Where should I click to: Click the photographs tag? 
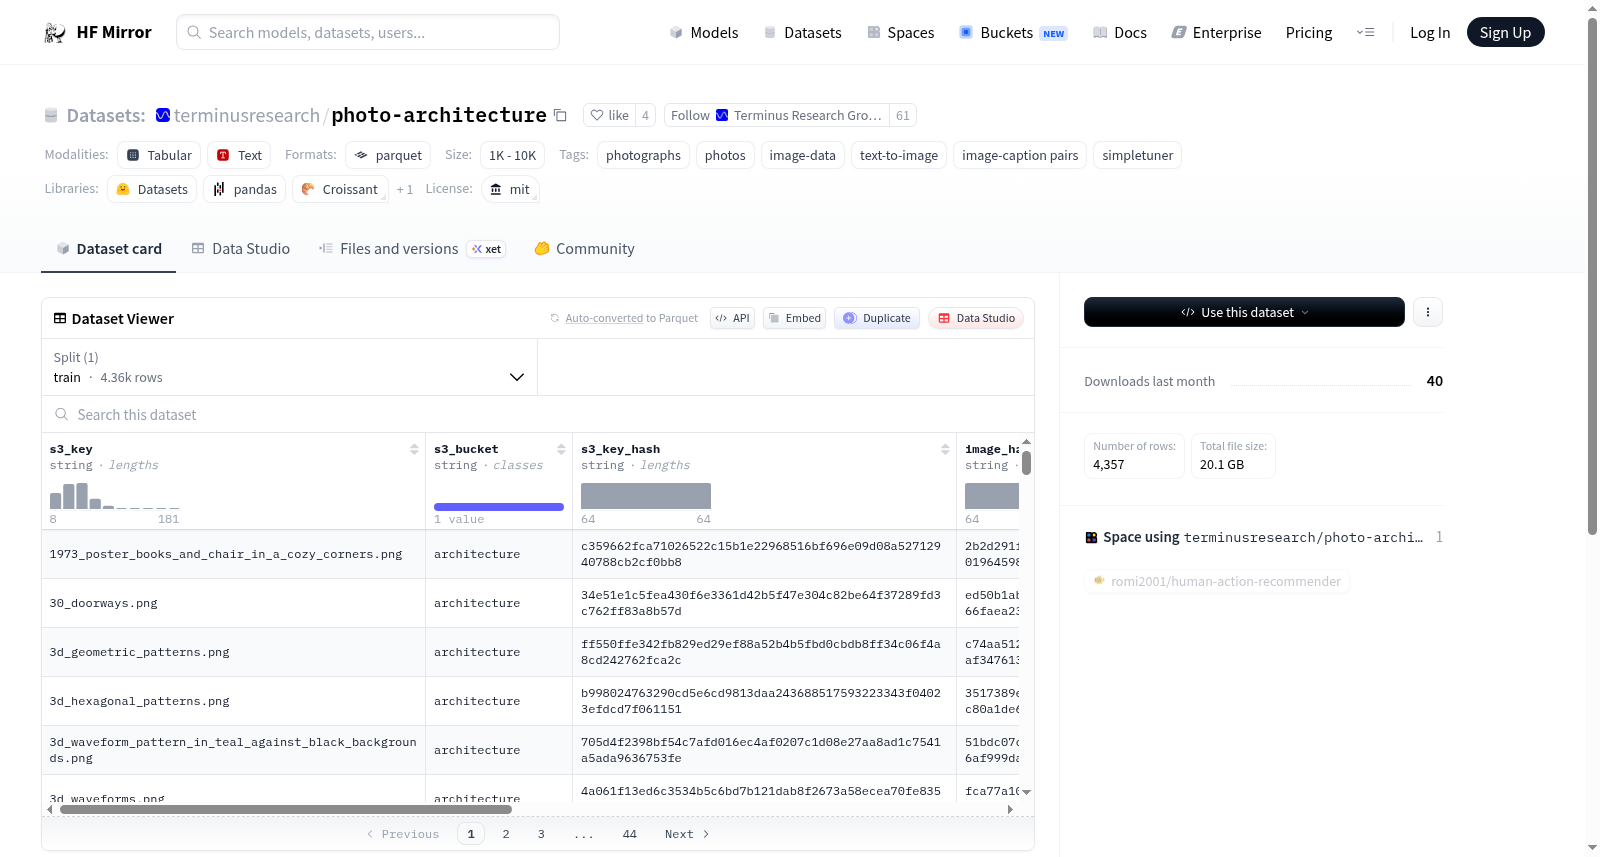point(643,156)
